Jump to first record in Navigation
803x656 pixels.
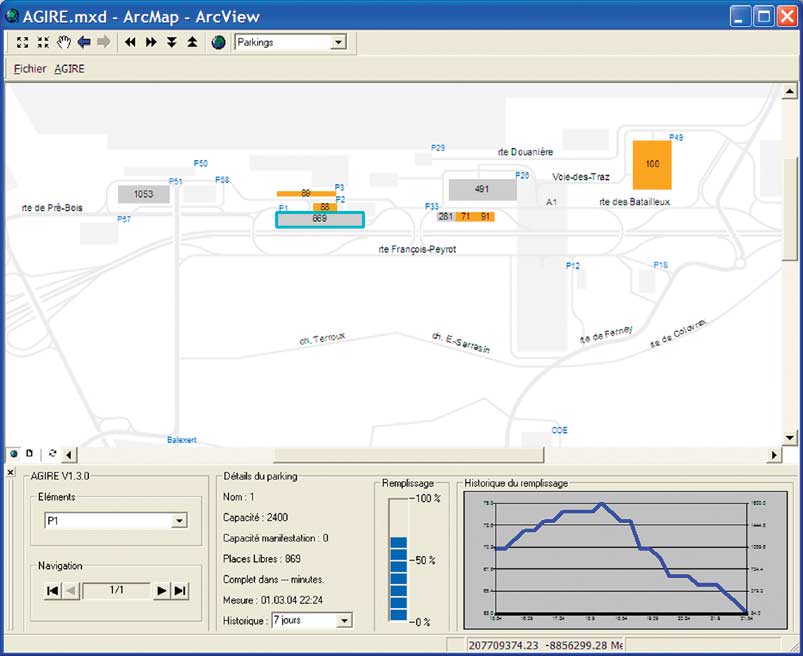point(53,591)
